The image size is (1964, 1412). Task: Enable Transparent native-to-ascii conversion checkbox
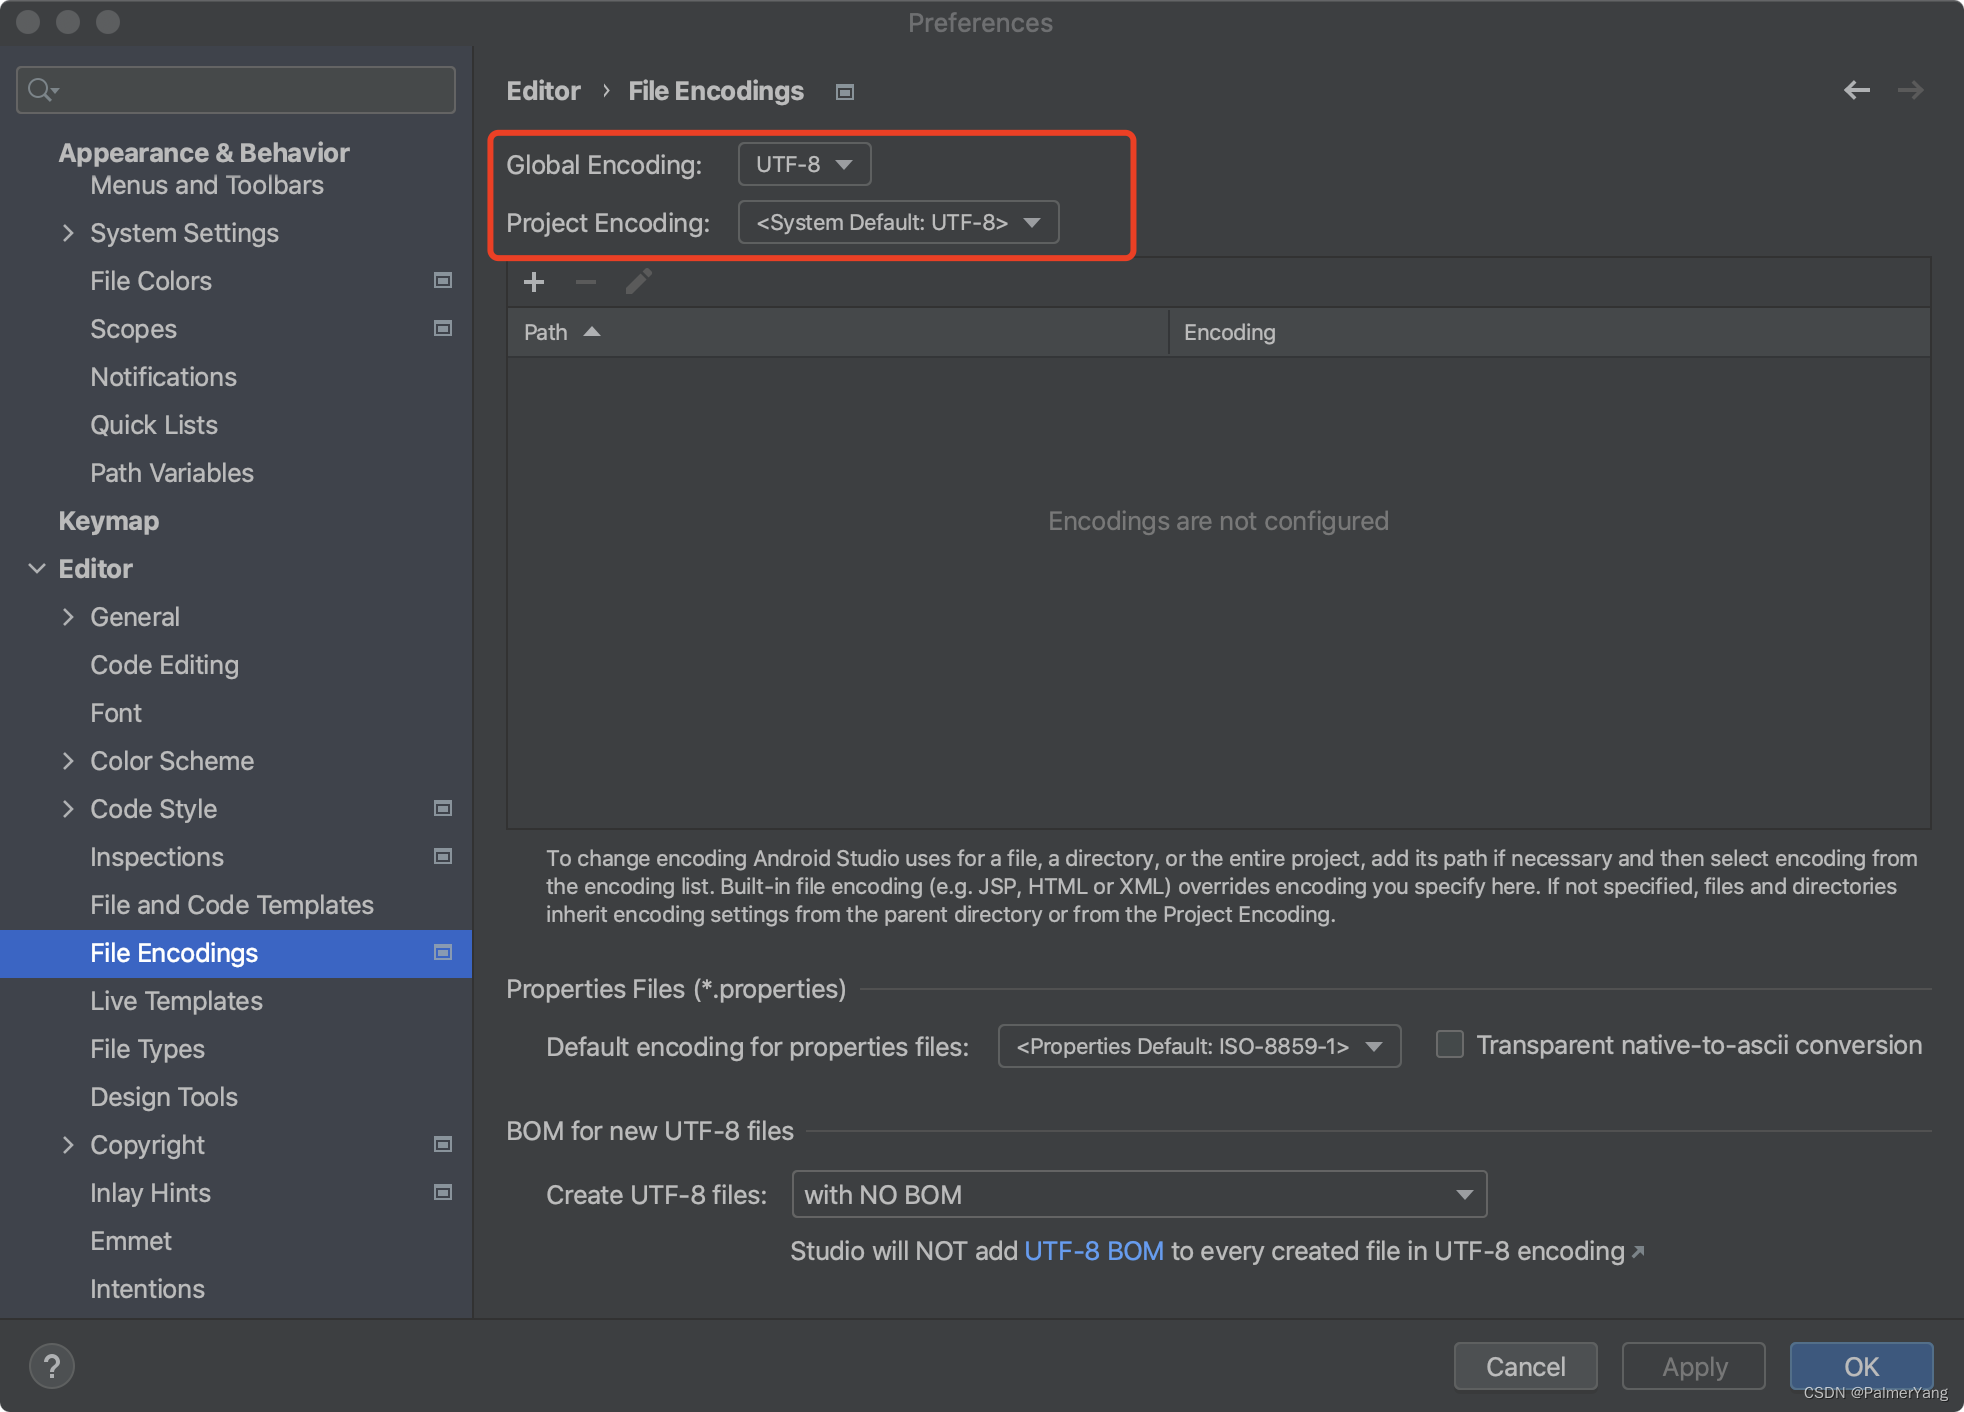tap(1450, 1045)
